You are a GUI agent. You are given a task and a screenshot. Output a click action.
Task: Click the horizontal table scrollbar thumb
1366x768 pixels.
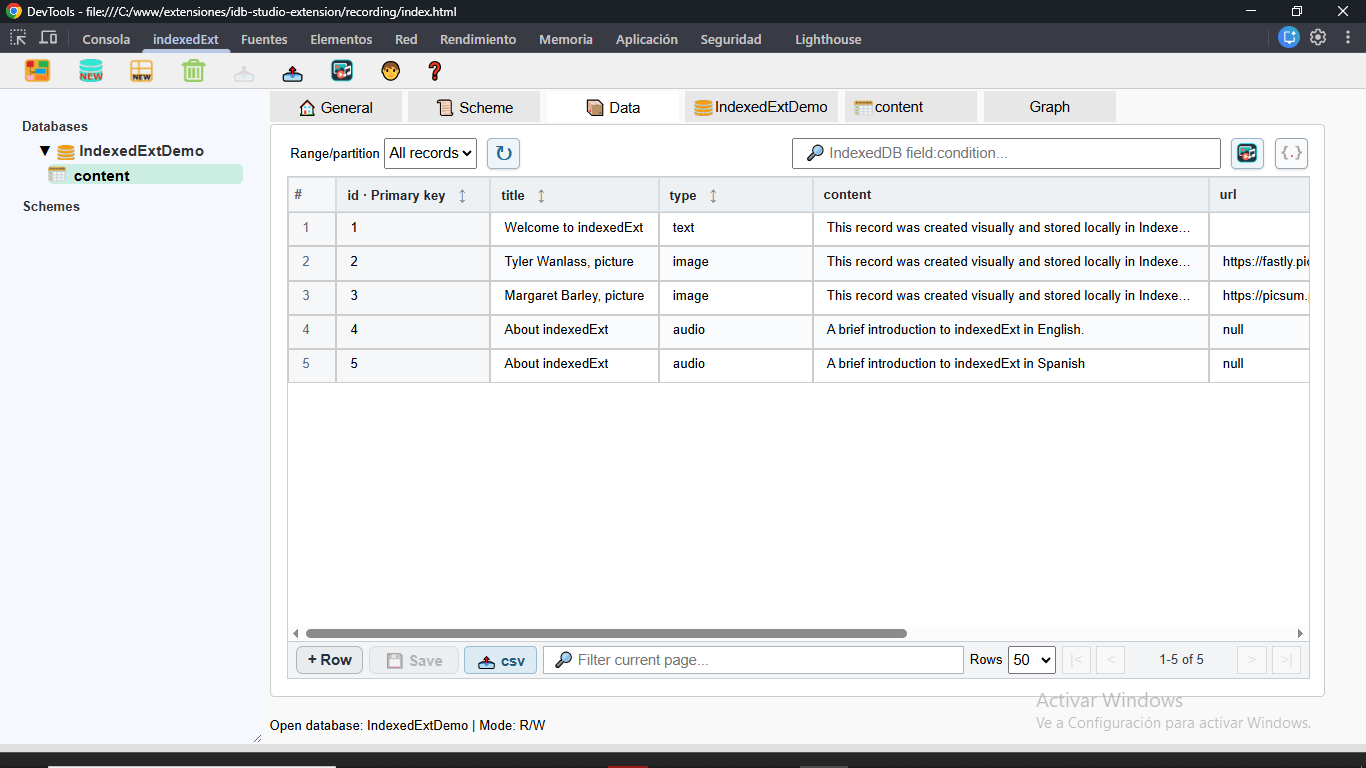coord(606,633)
